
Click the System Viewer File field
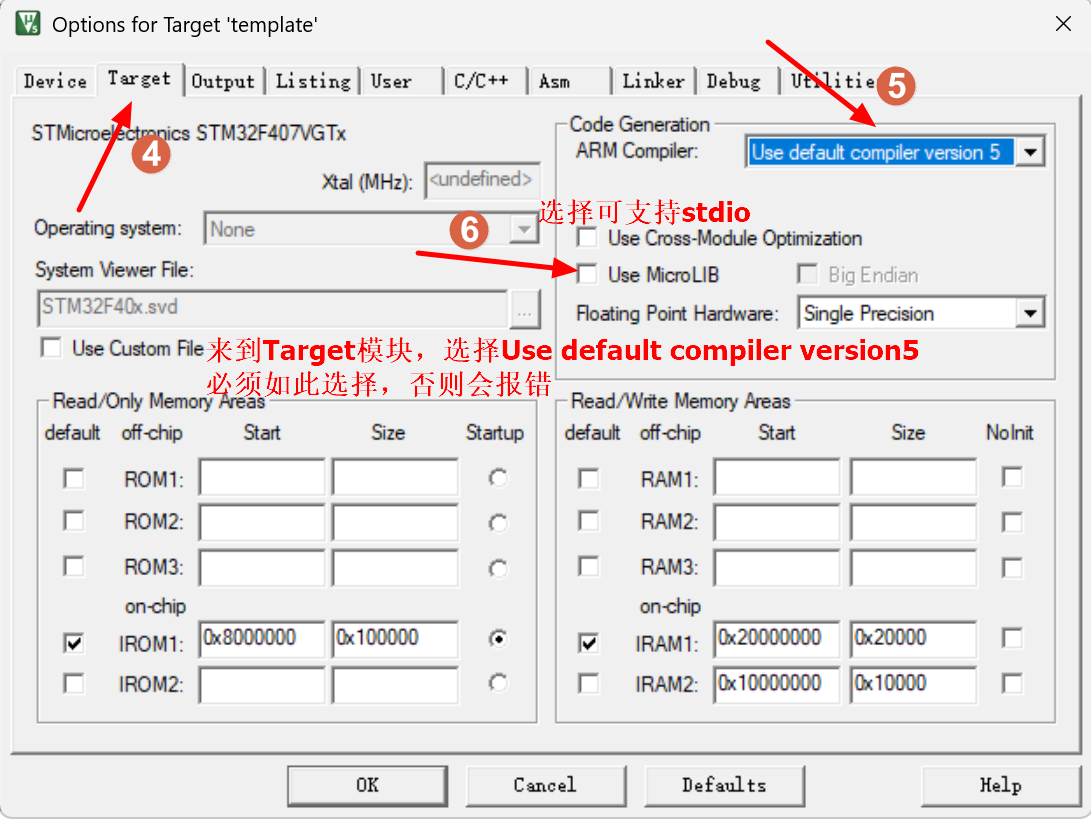tap(272, 308)
